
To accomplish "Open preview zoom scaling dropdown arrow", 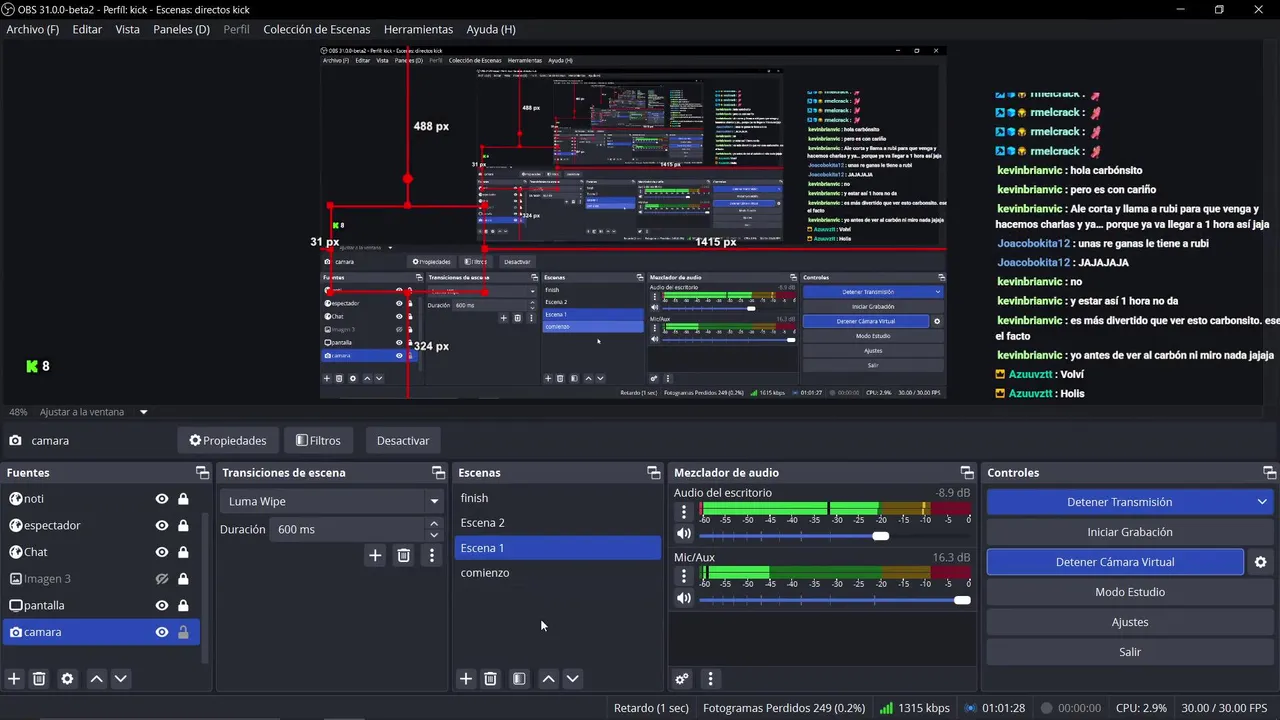I will (143, 412).
